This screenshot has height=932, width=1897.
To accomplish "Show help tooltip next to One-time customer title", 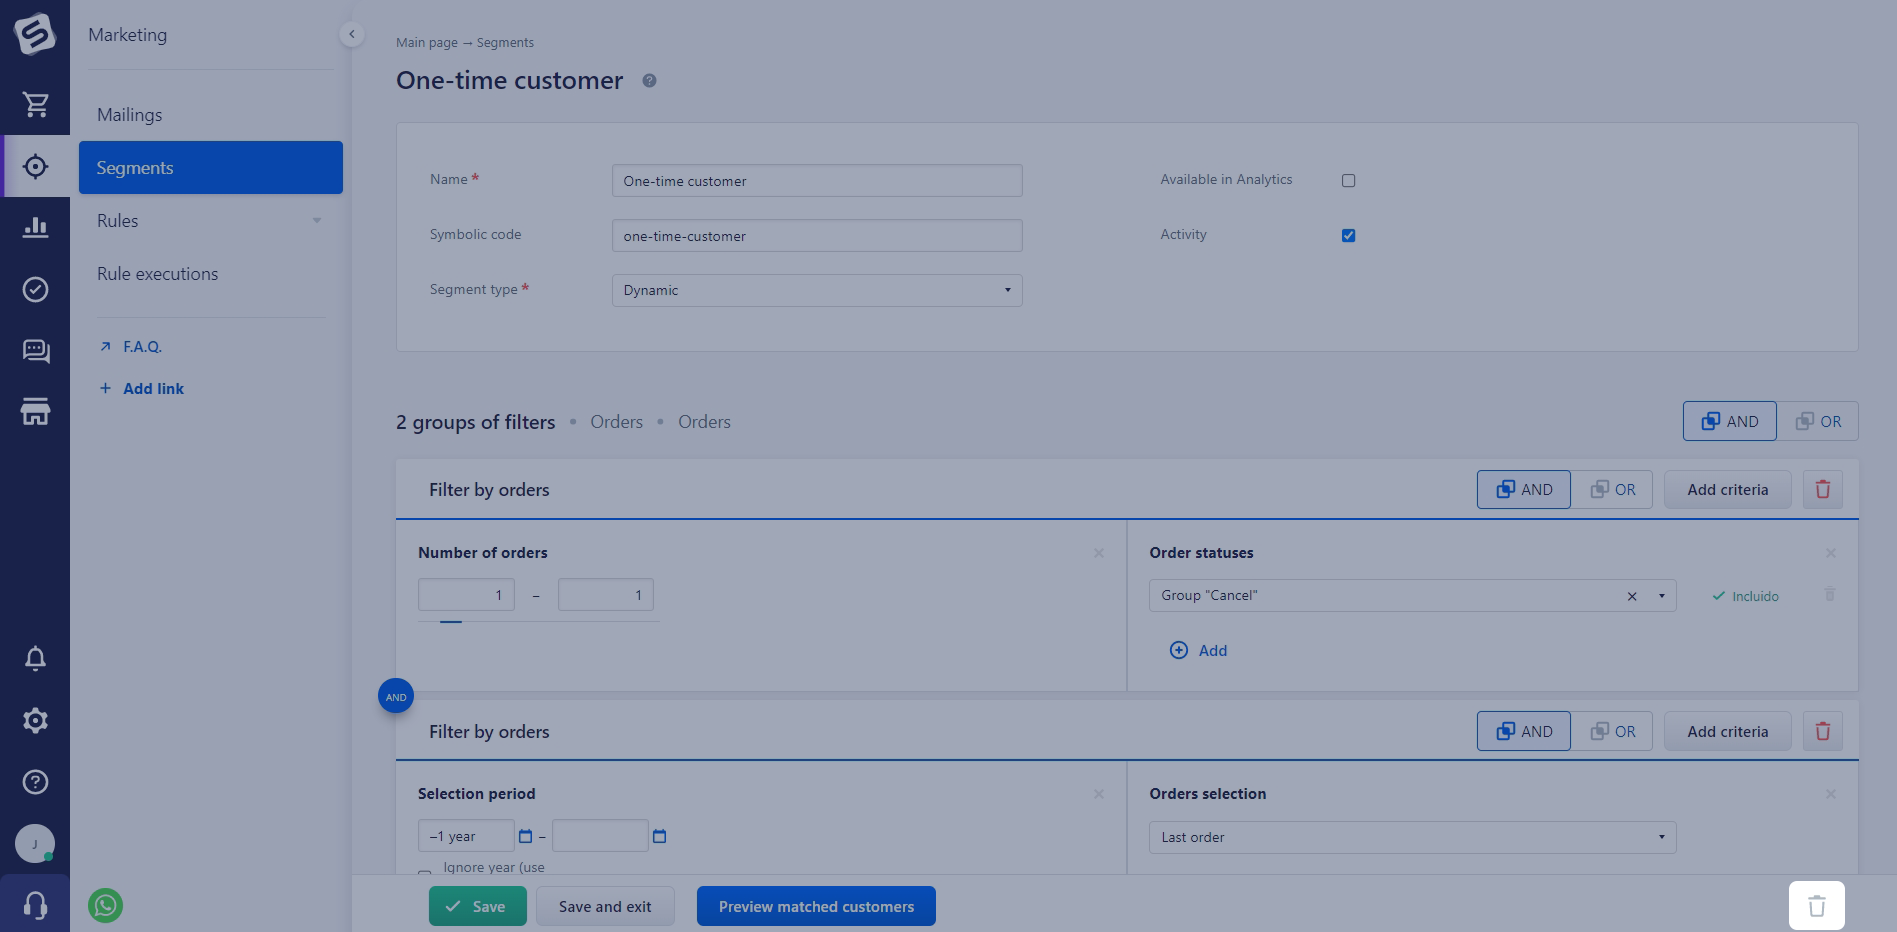I will (x=649, y=81).
